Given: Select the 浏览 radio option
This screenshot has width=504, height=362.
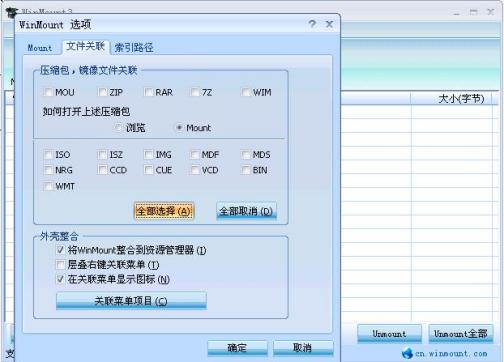Looking at the screenshot, I should (118, 128).
